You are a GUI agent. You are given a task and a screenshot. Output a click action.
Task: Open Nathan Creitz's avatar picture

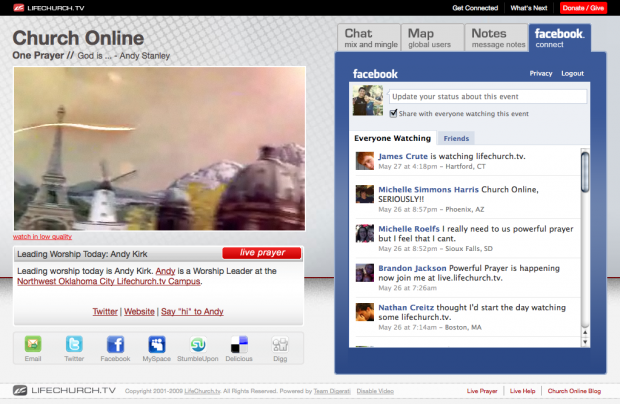(365, 312)
